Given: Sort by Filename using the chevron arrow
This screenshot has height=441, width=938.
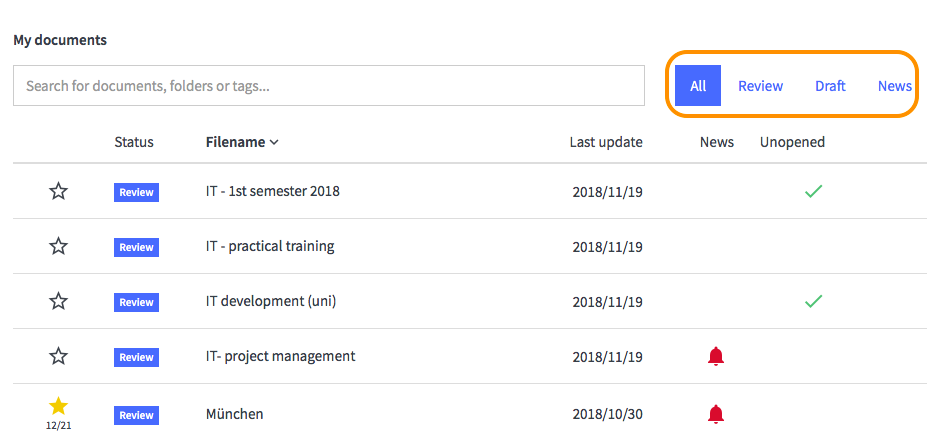Looking at the screenshot, I should tap(274, 142).
